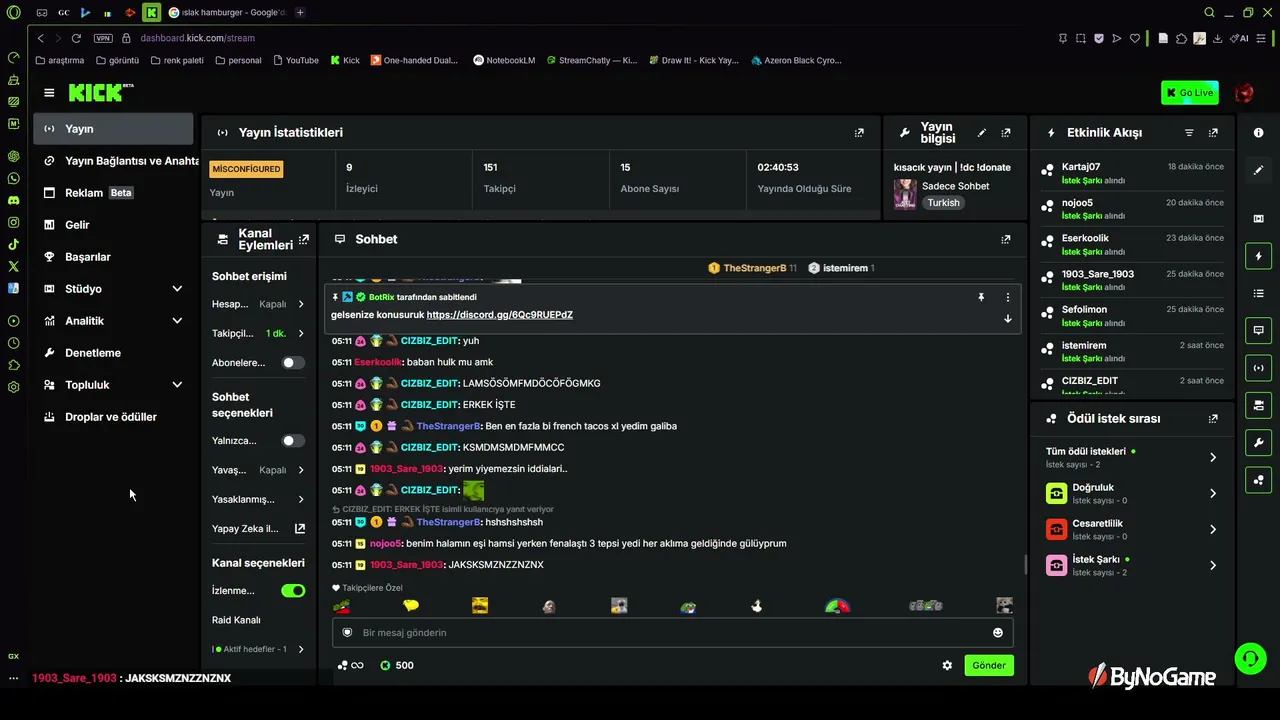Select Yayın in the sidebar

click(x=113, y=129)
